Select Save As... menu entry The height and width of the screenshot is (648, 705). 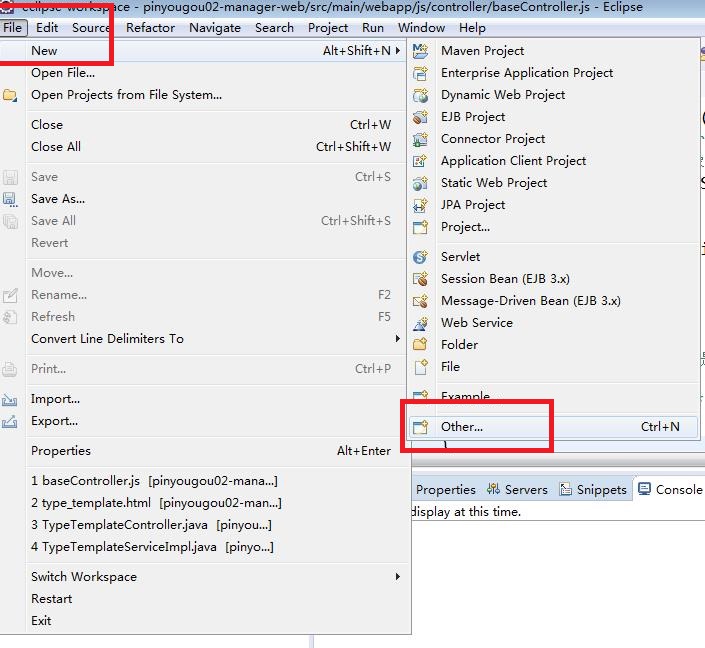click(x=202, y=199)
